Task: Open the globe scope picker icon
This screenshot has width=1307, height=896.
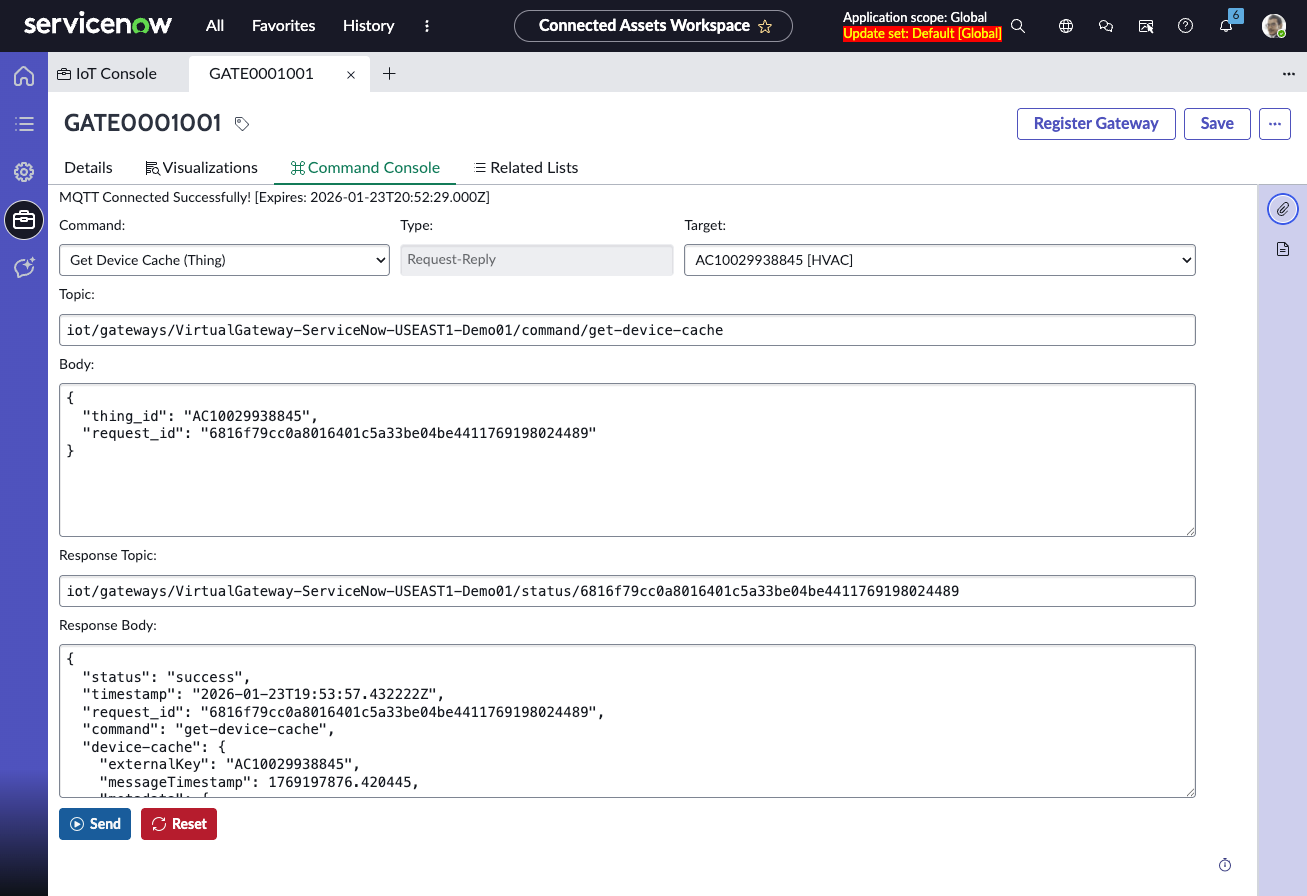Action: pyautogui.click(x=1066, y=26)
